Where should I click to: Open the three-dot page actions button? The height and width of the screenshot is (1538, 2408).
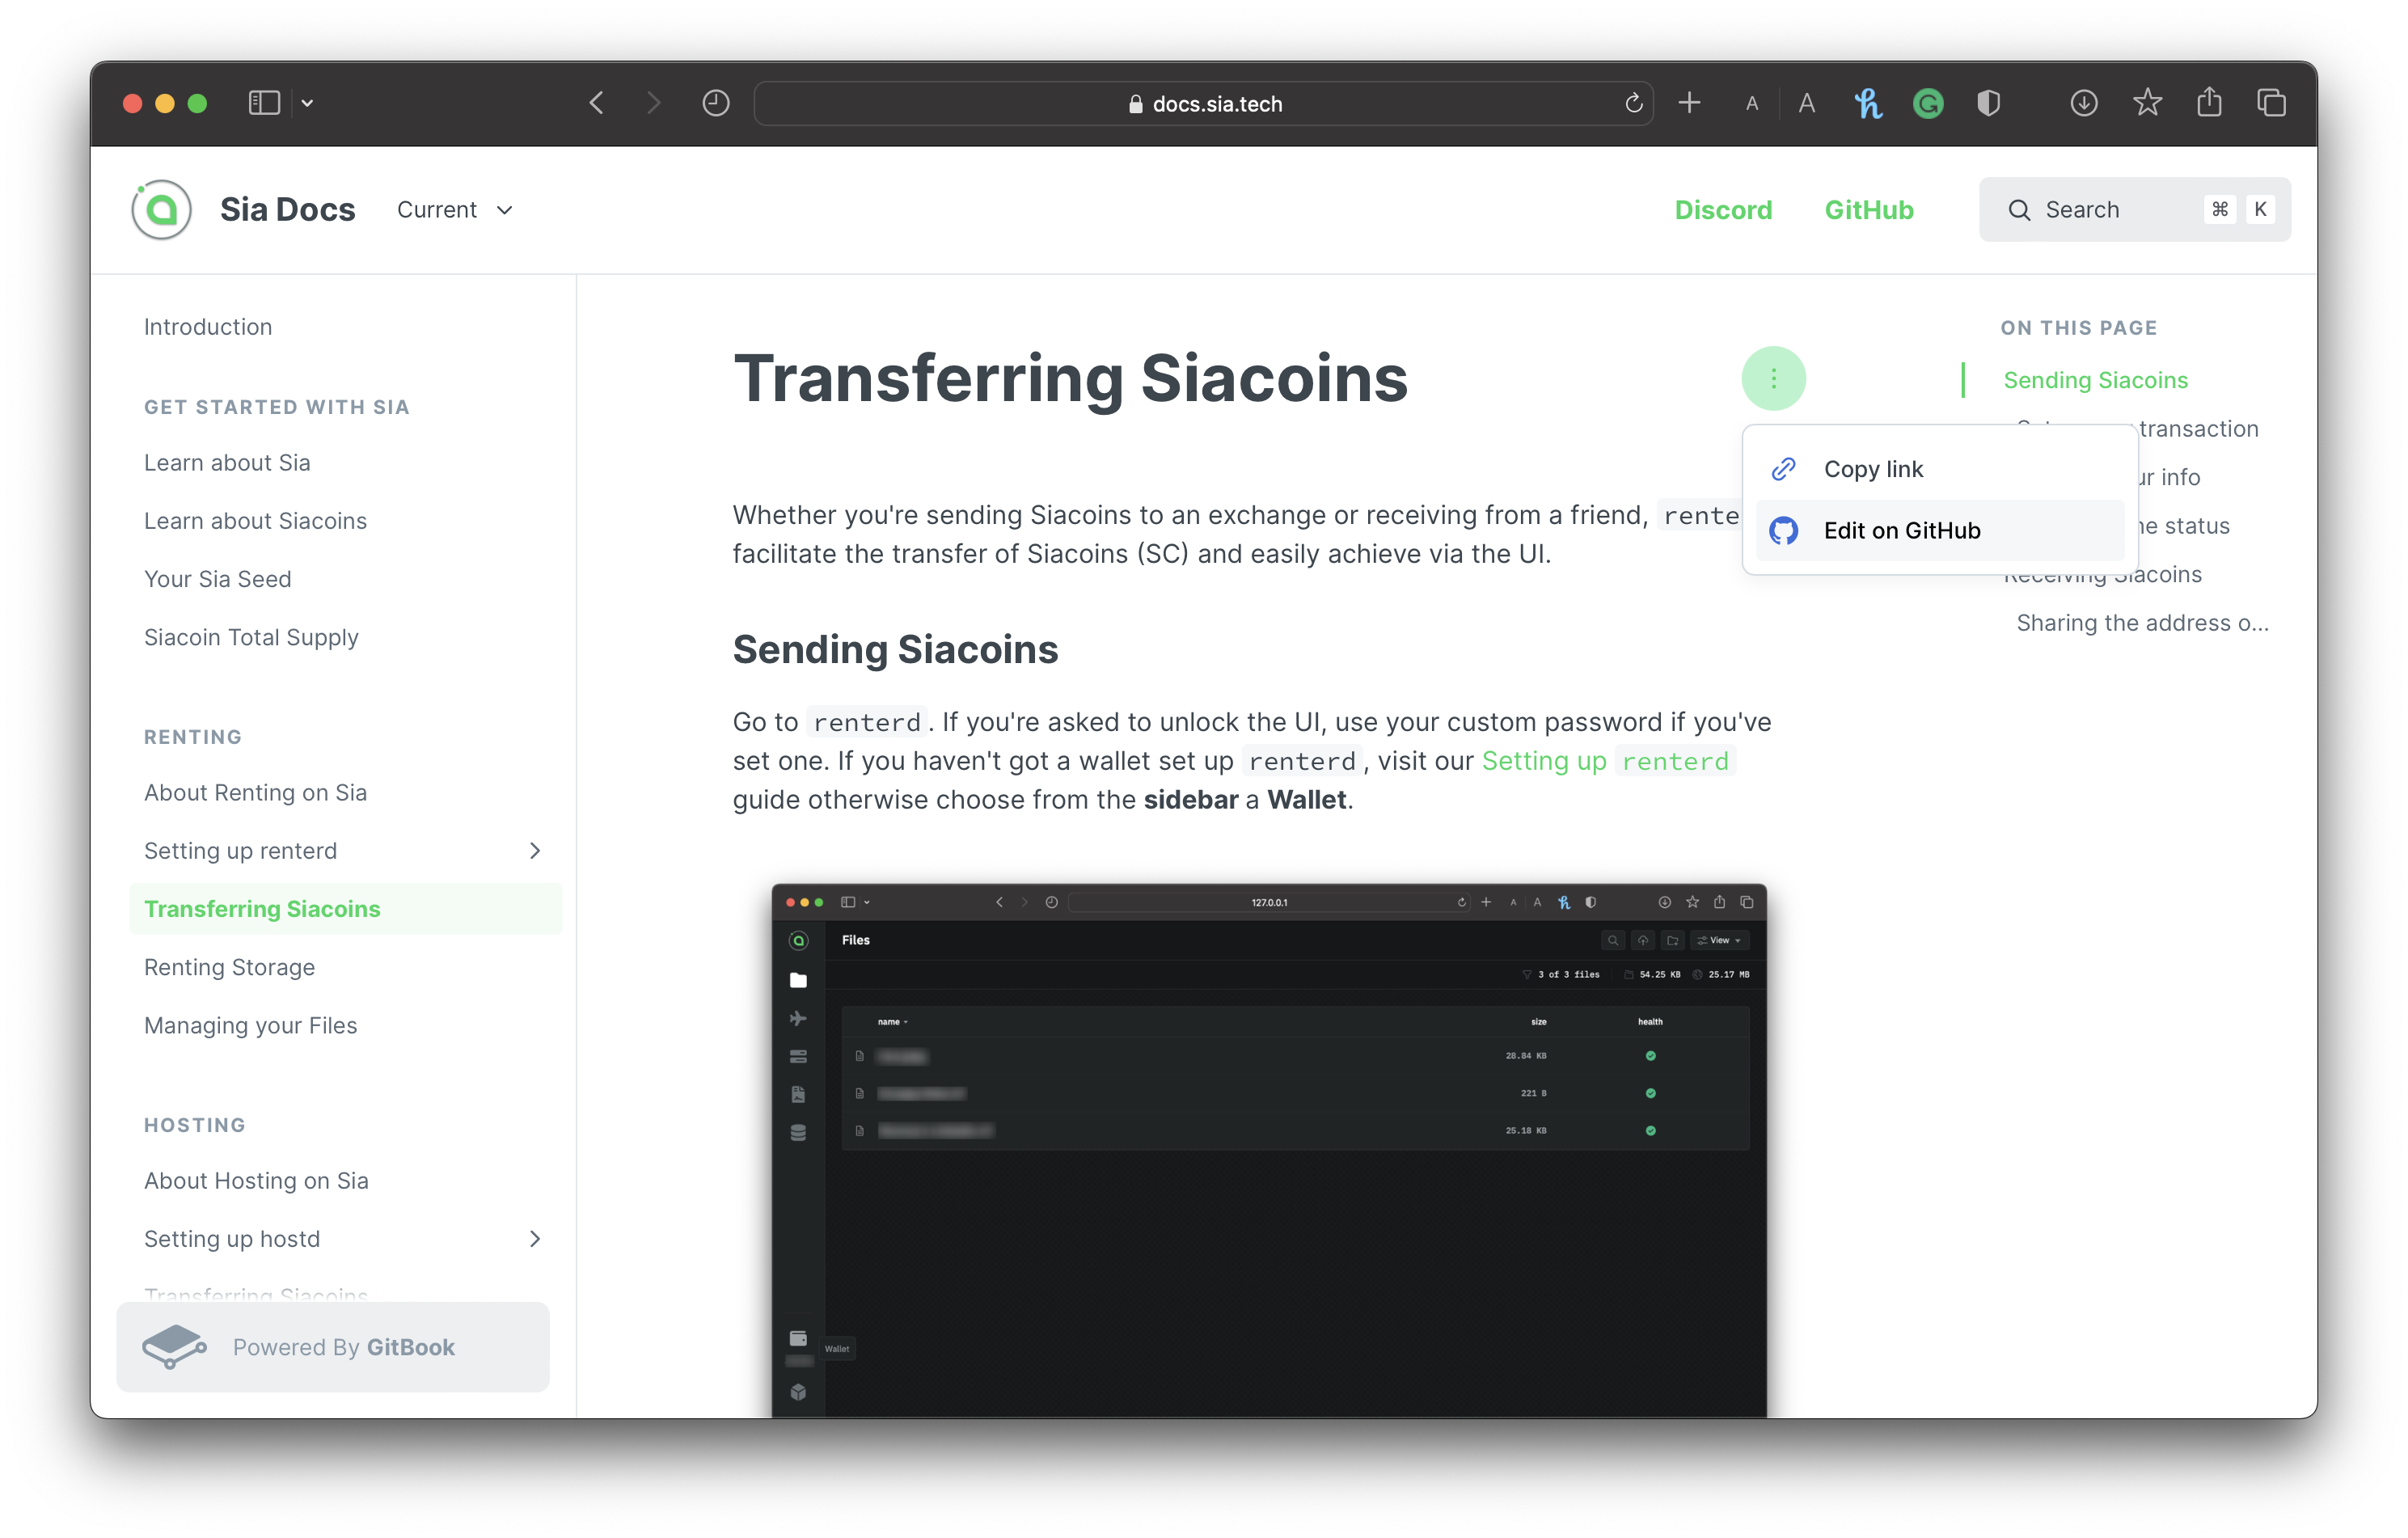point(1773,378)
